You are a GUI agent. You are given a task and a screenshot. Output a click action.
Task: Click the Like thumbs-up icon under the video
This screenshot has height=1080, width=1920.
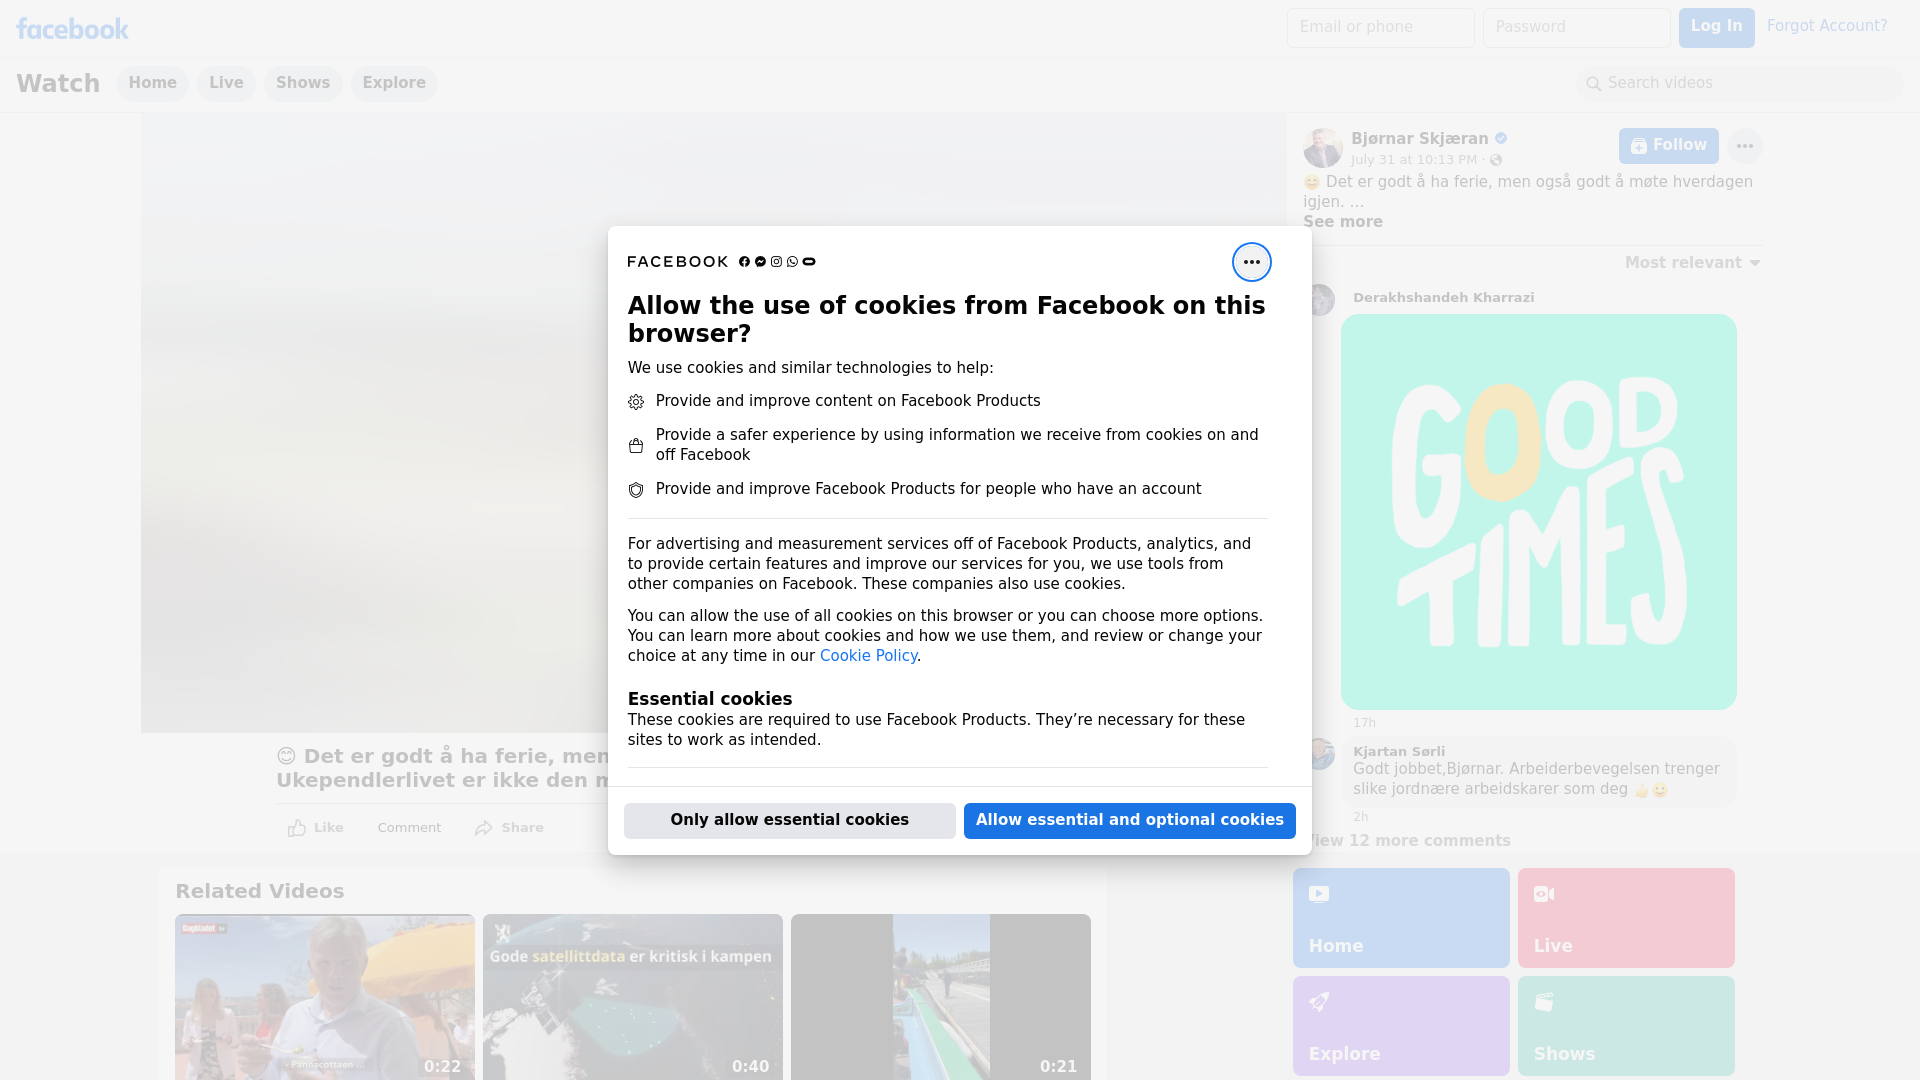[x=297, y=828]
